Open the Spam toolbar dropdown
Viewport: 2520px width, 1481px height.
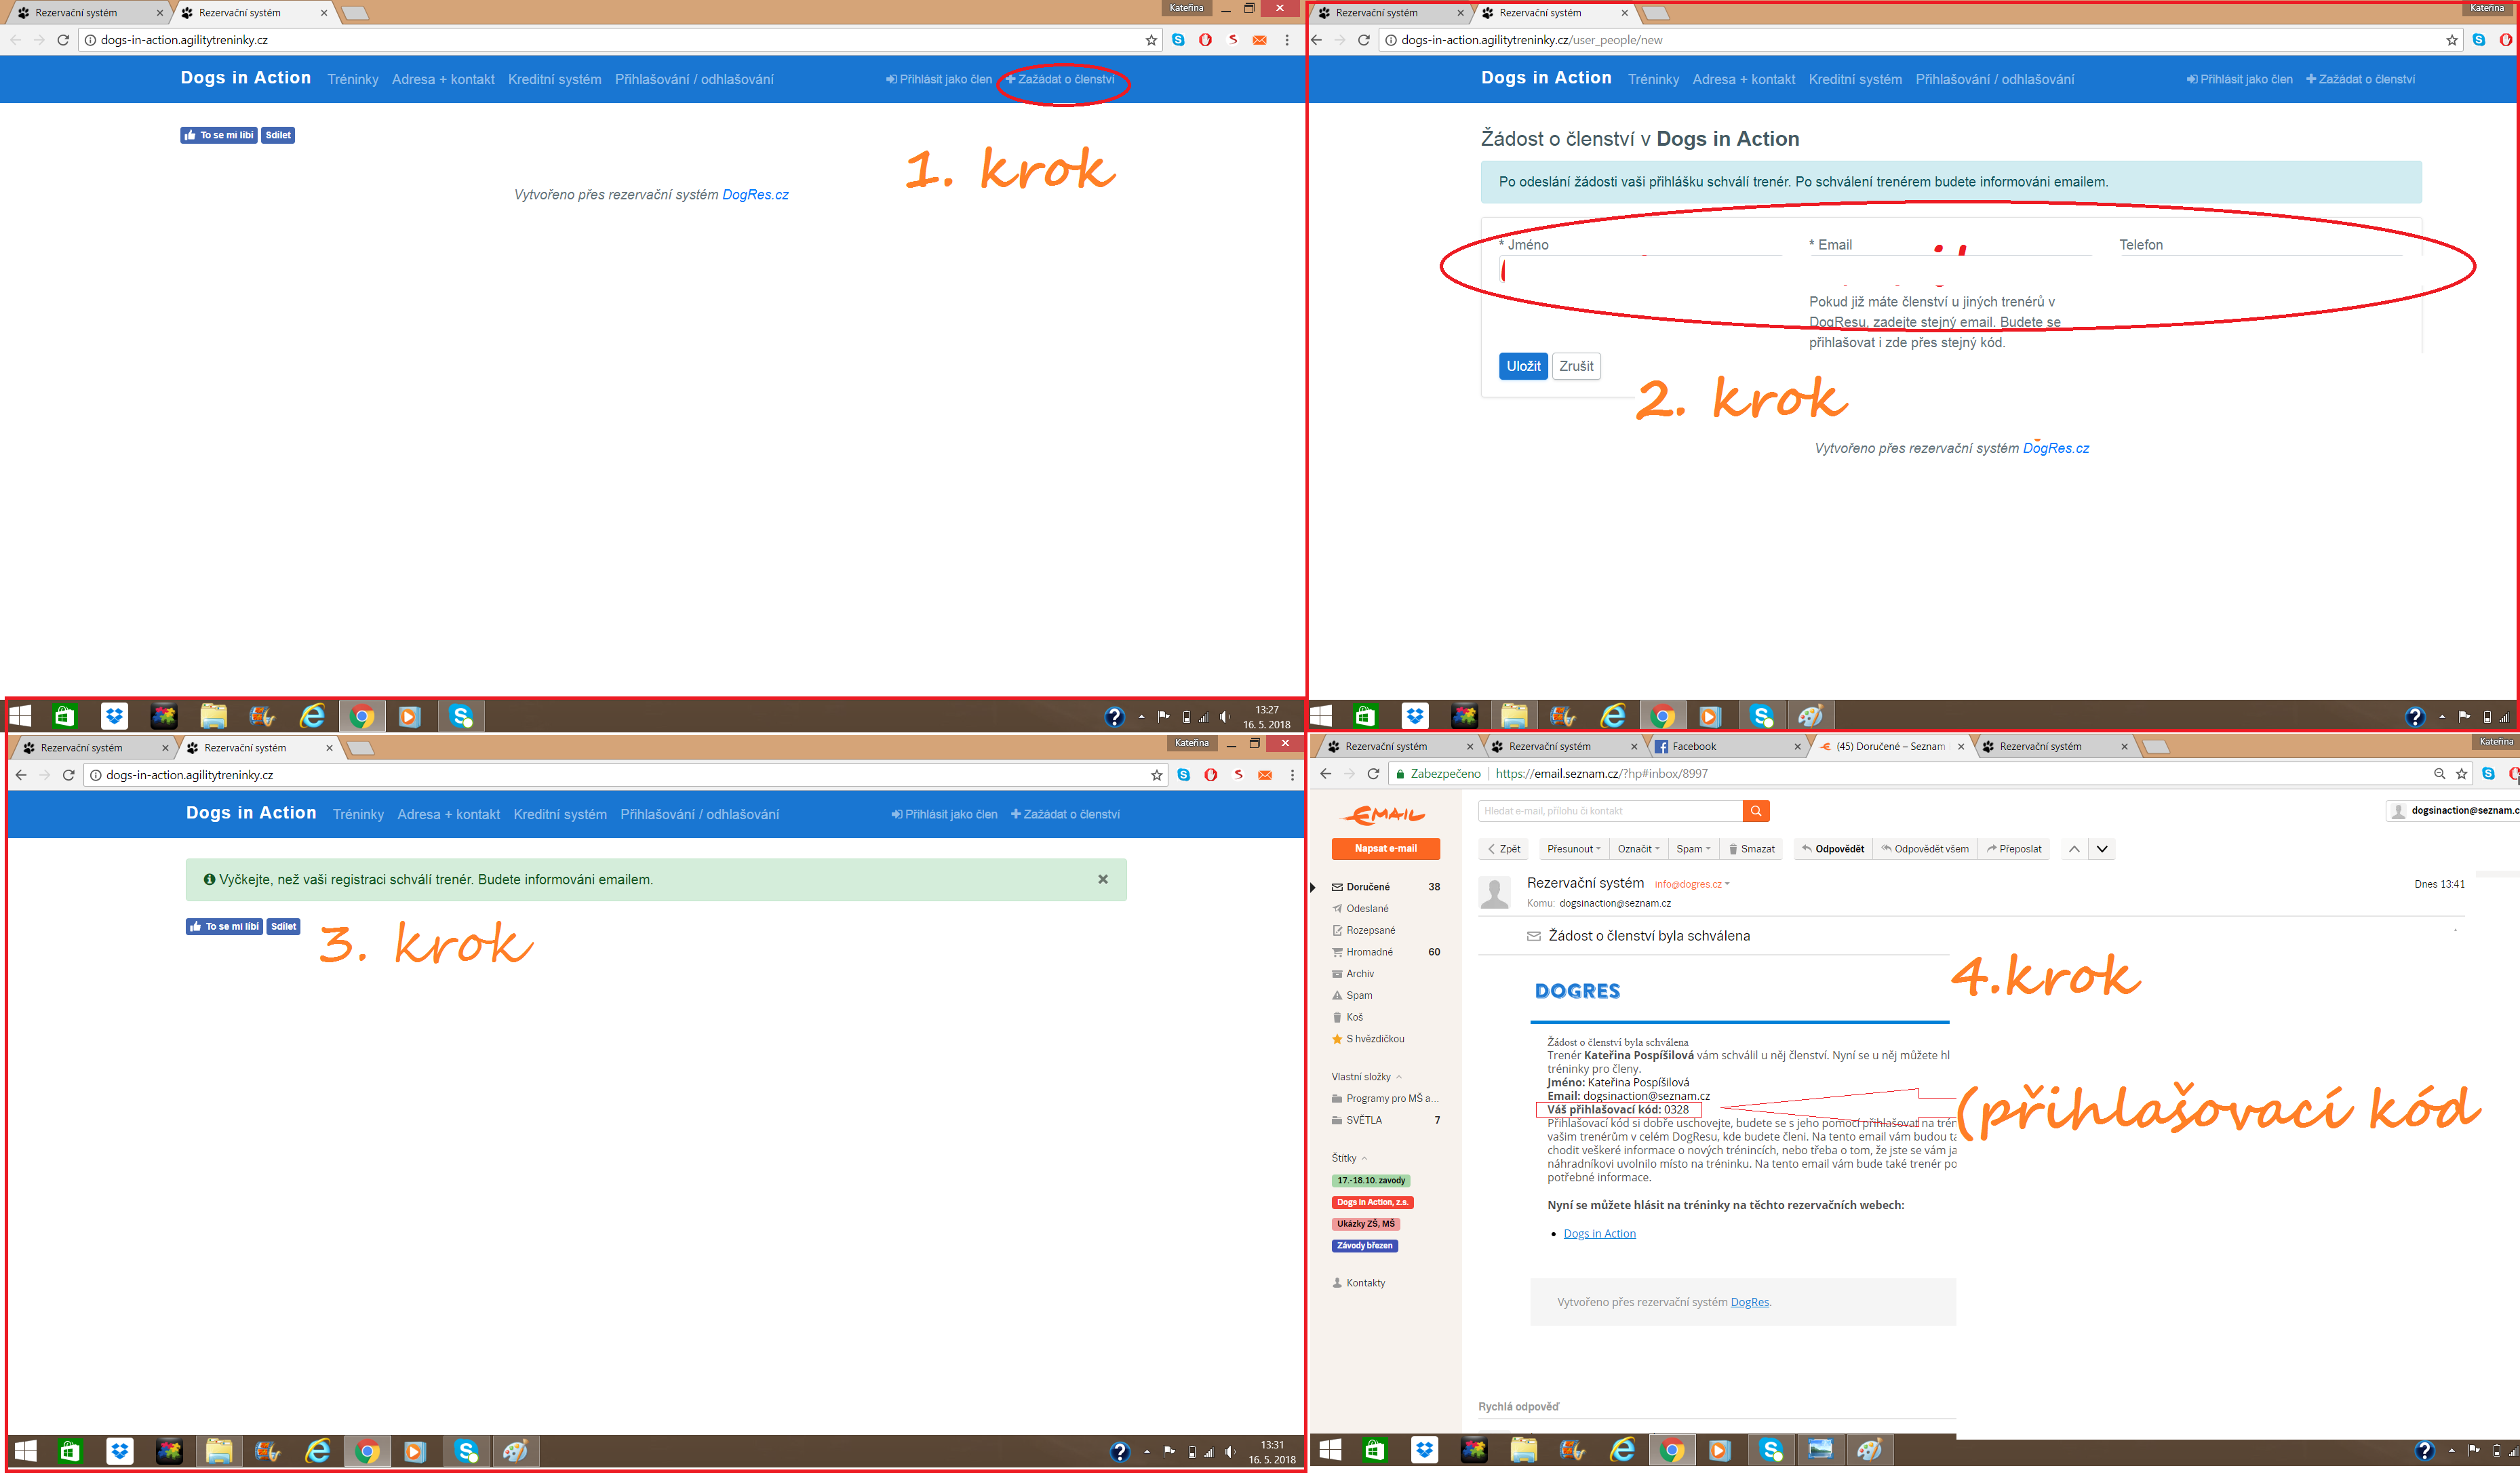point(1693,849)
